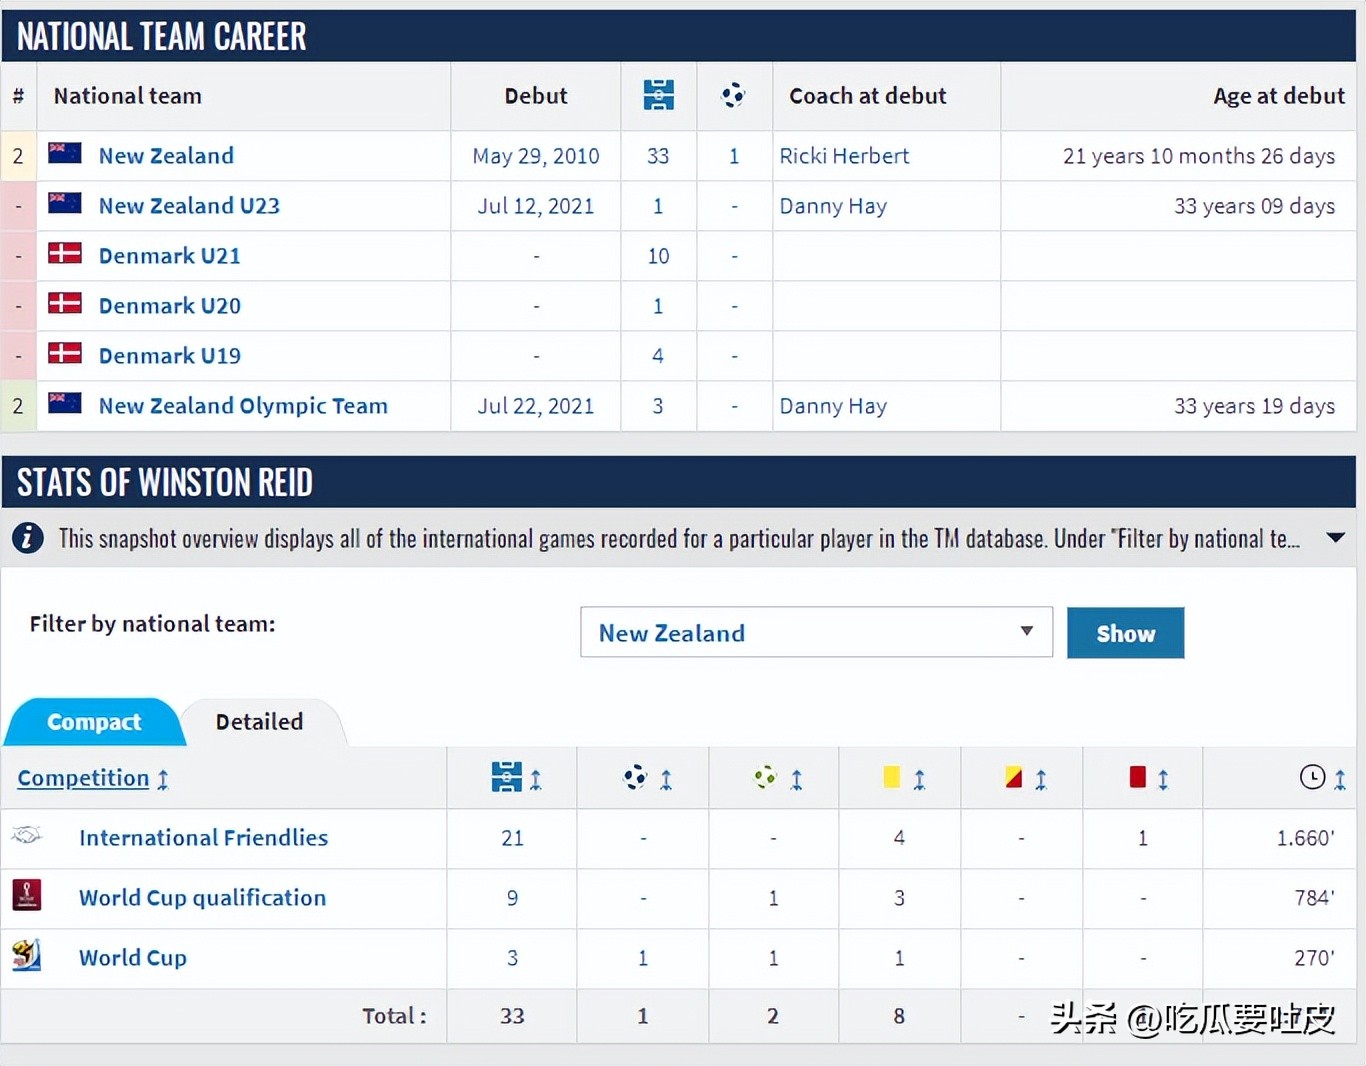The height and width of the screenshot is (1066, 1366).
Task: Select the Compact tab
Action: (94, 722)
